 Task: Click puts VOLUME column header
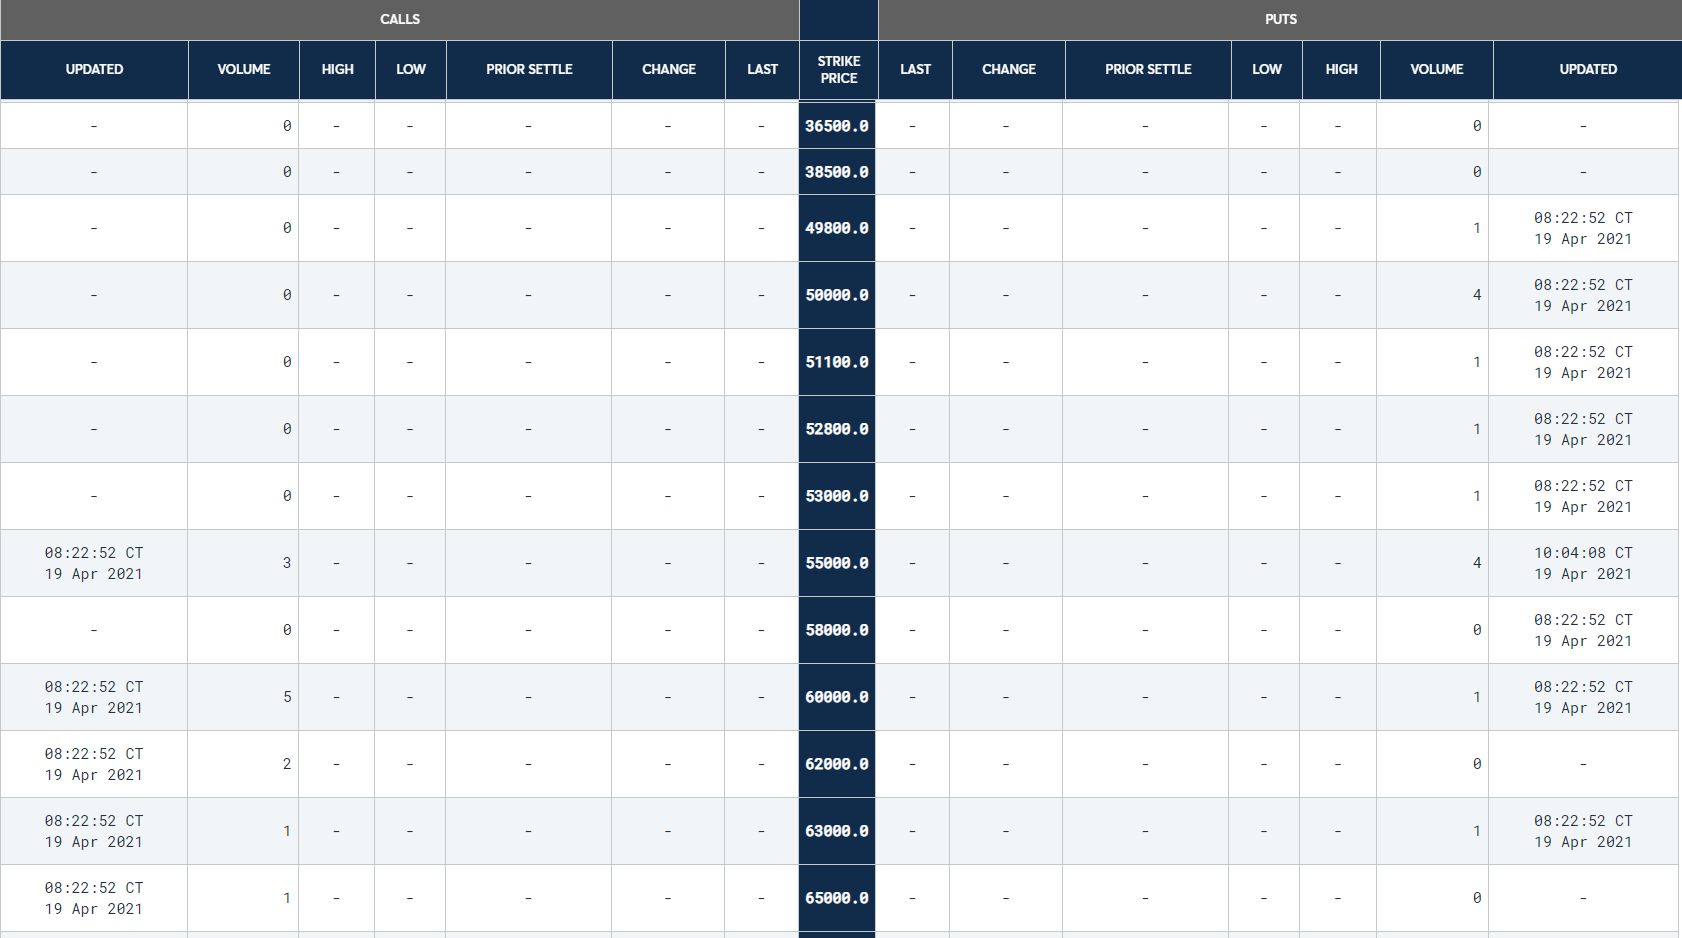click(x=1437, y=69)
